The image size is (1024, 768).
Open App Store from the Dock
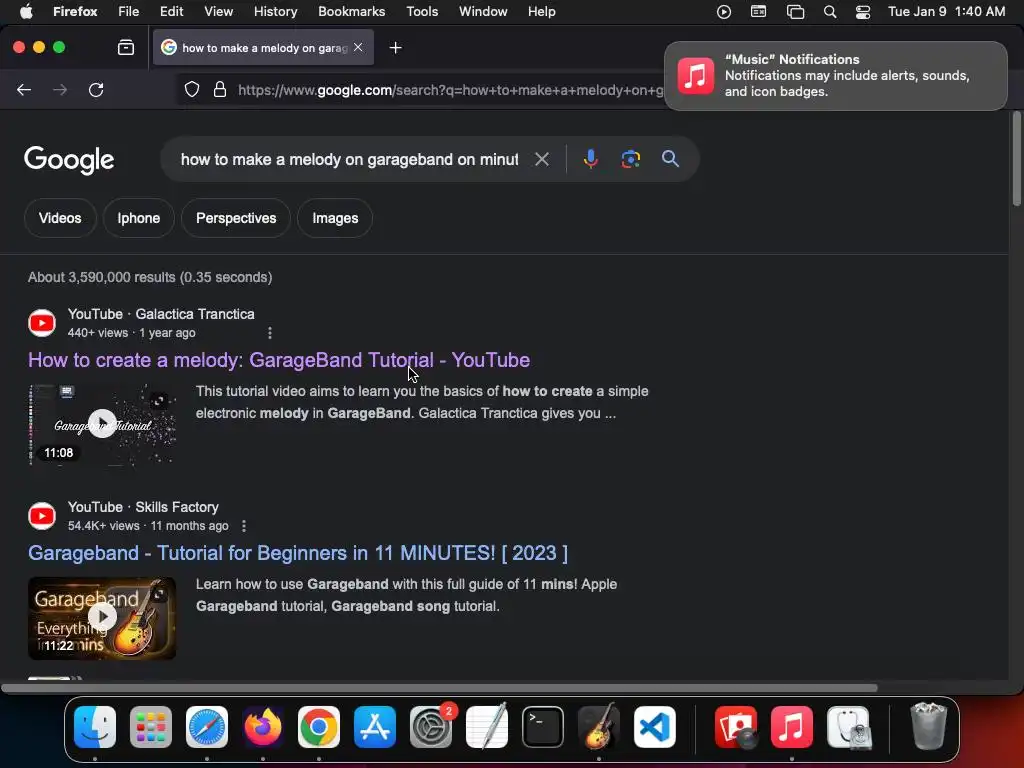(x=375, y=727)
